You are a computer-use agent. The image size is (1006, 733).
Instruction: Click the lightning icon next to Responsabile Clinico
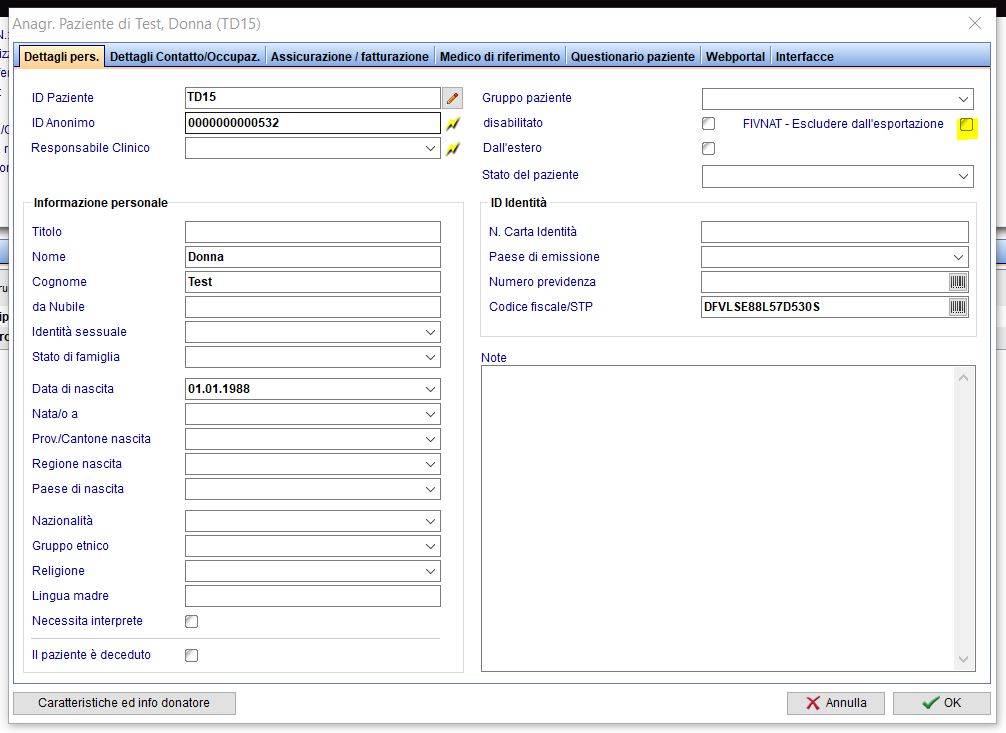click(x=453, y=148)
